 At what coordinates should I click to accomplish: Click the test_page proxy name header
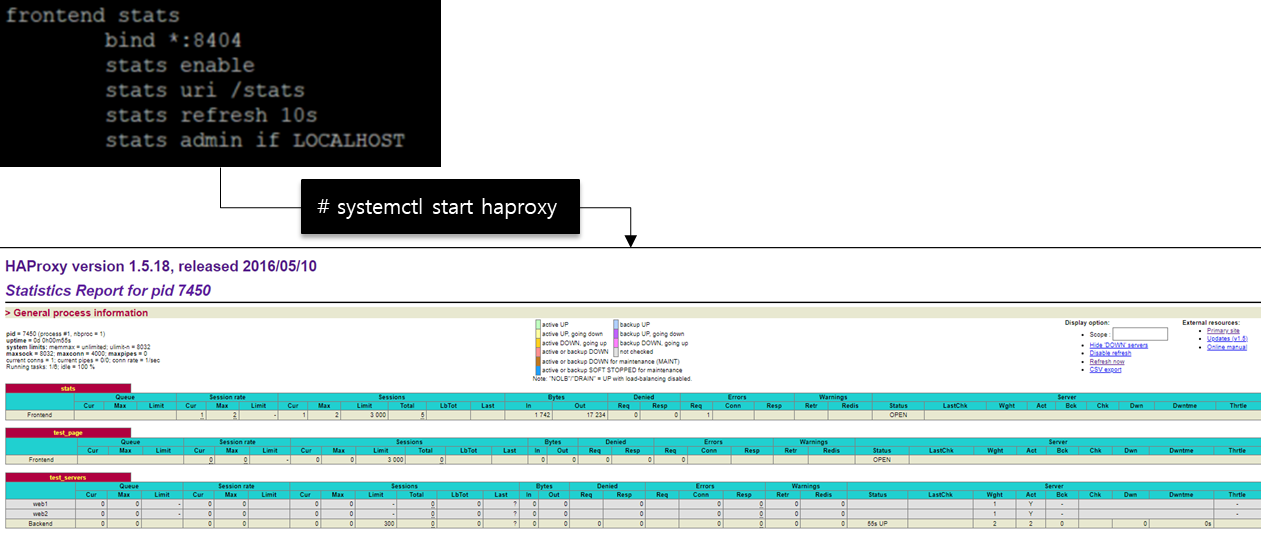(68, 433)
